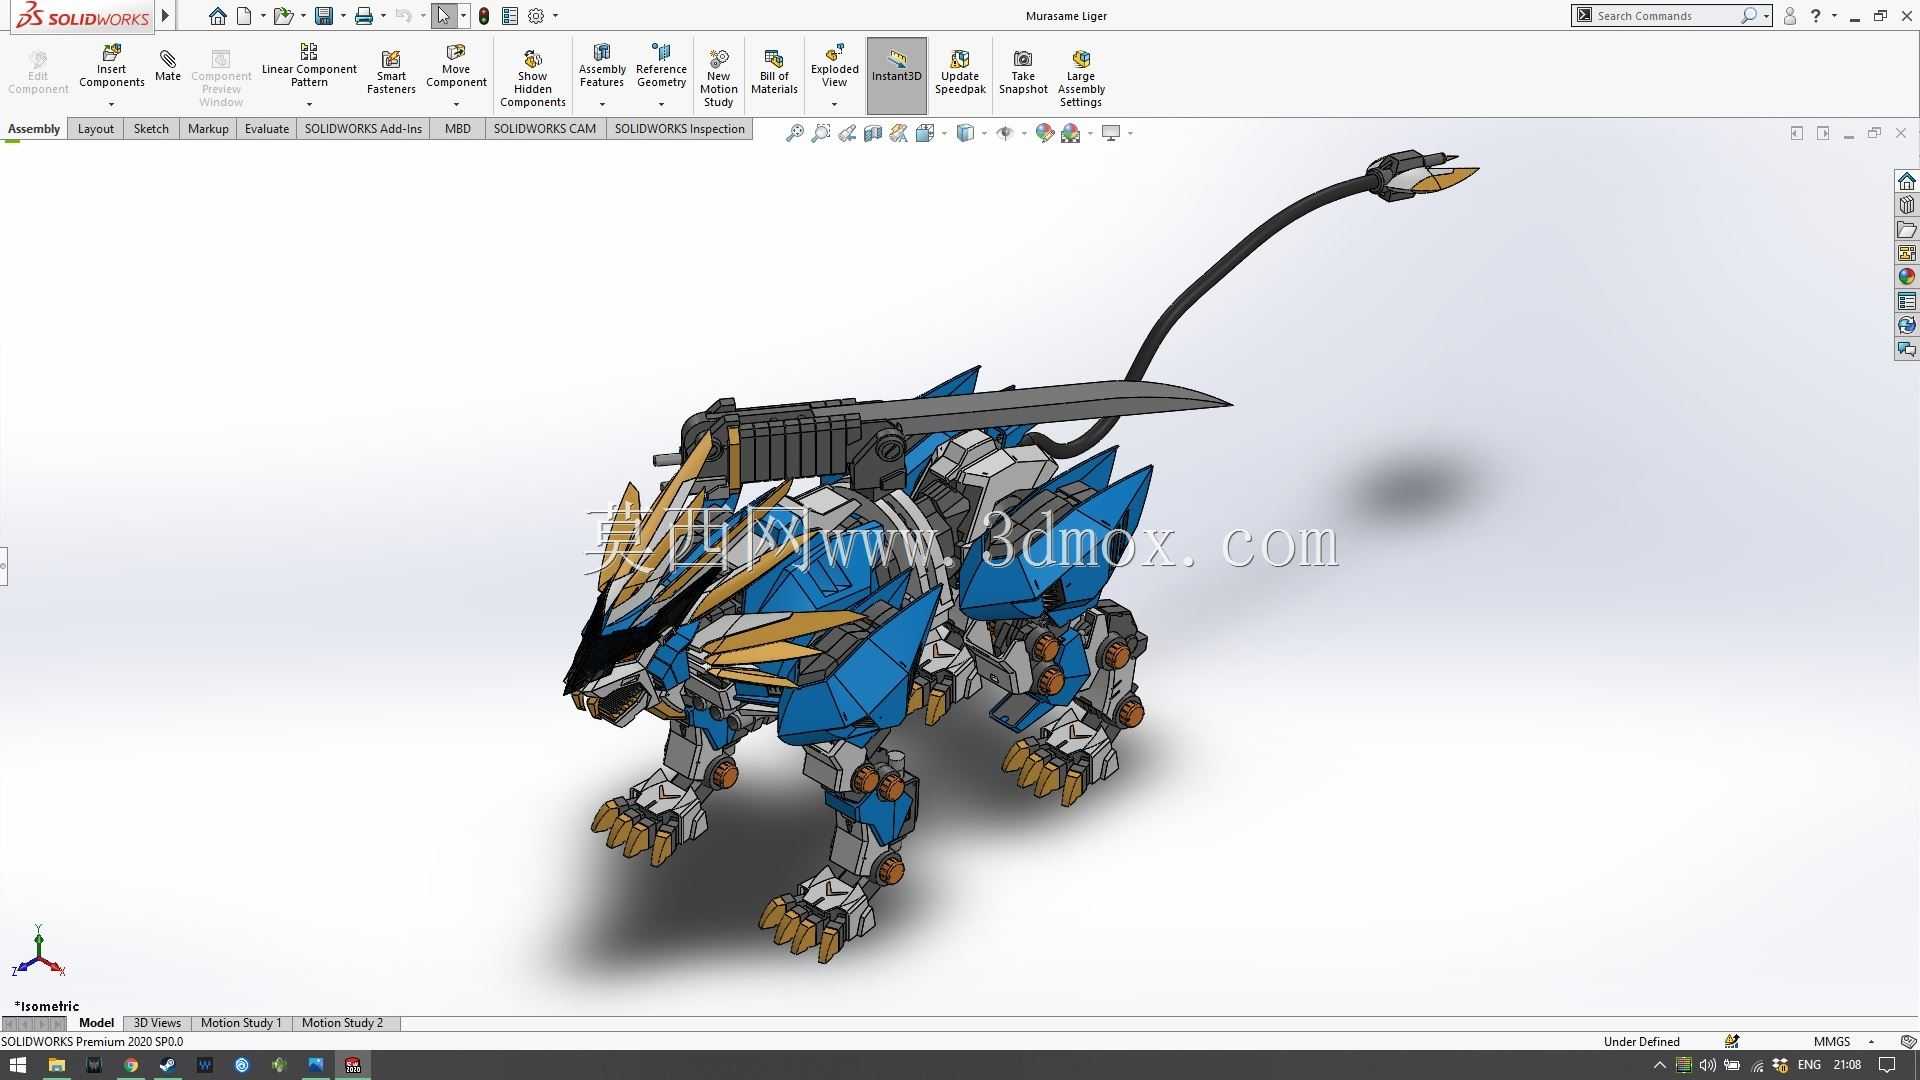Open Design Library tab in task pane
This screenshot has width=1920, height=1080.
pyautogui.click(x=1907, y=205)
